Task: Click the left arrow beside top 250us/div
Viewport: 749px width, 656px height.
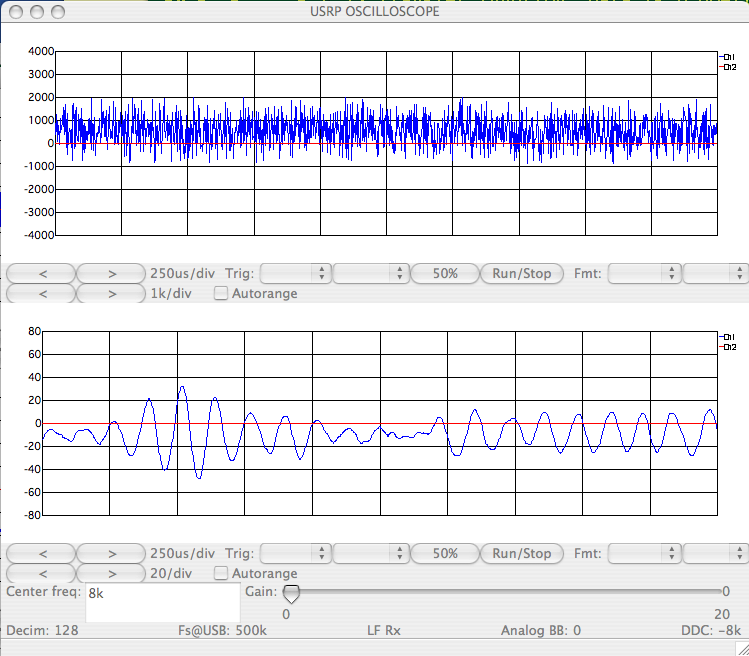Action: [41, 273]
